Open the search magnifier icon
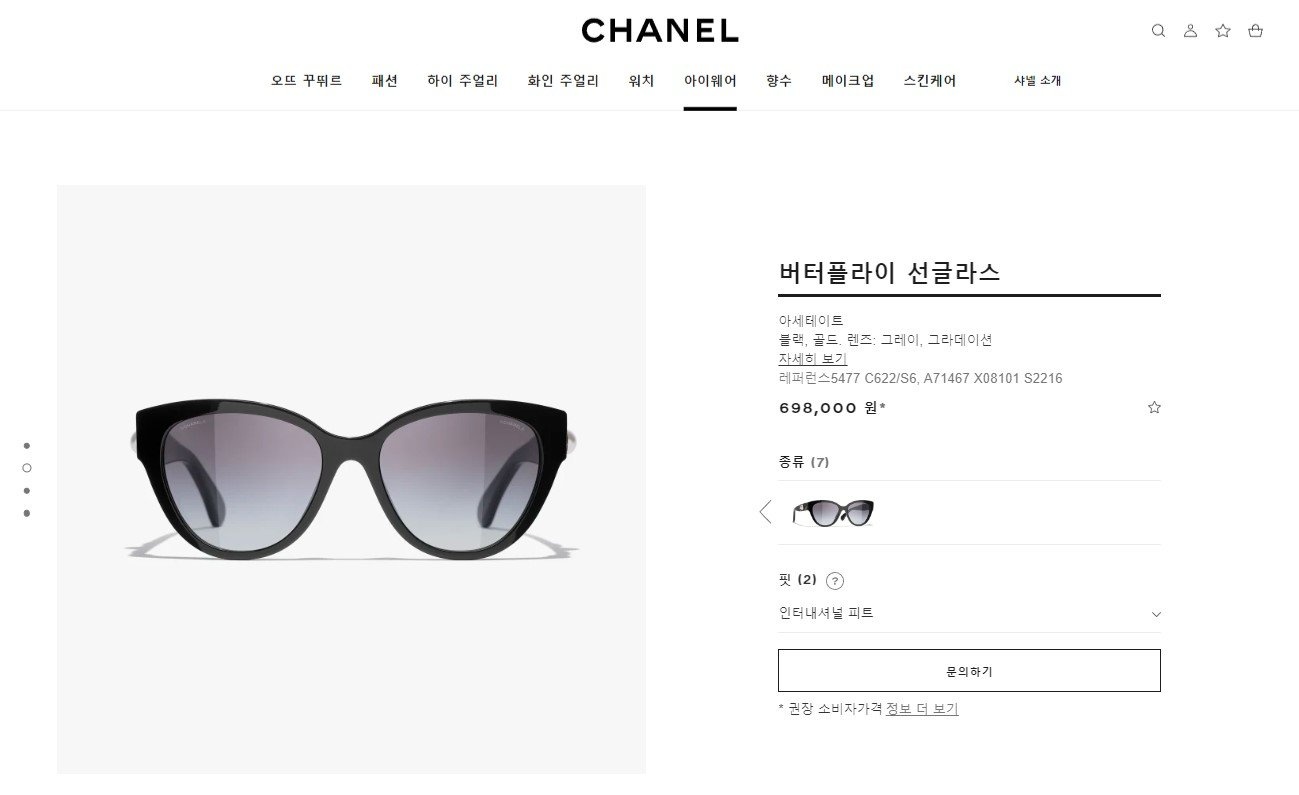 tap(1158, 31)
